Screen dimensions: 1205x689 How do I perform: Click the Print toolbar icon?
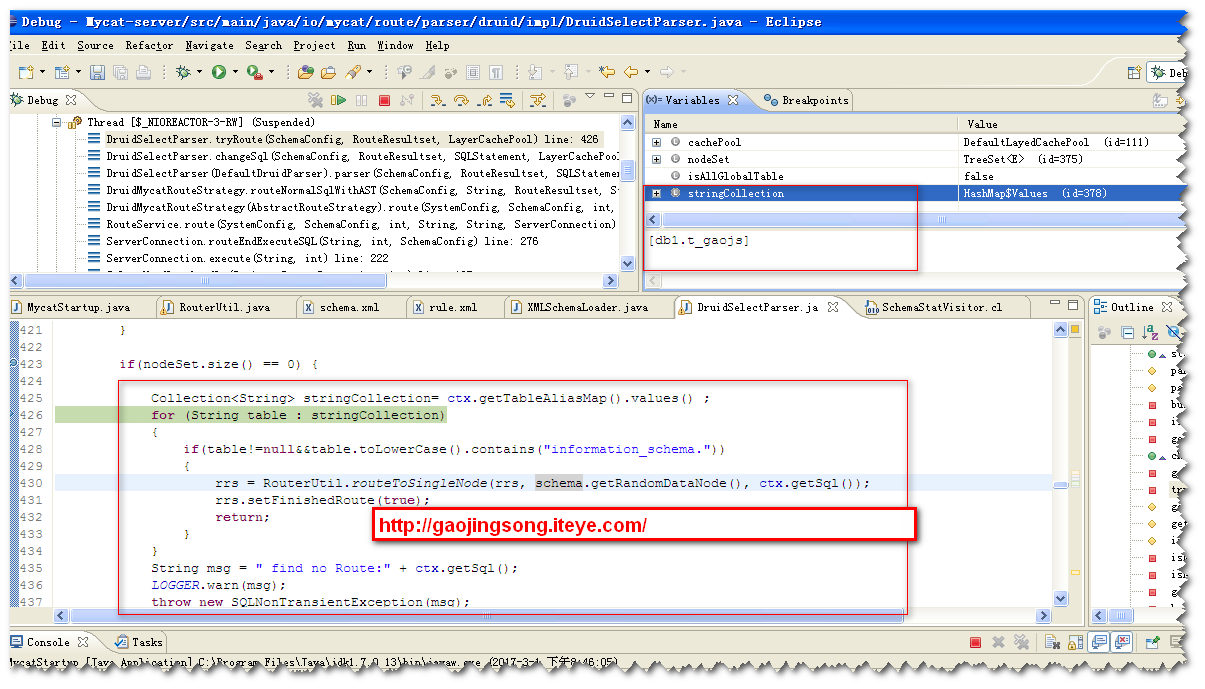pos(143,72)
